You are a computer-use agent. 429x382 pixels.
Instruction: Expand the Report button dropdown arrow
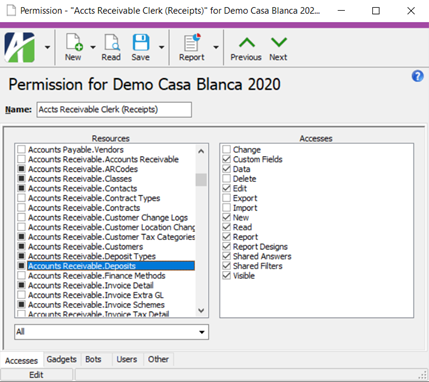click(216, 47)
